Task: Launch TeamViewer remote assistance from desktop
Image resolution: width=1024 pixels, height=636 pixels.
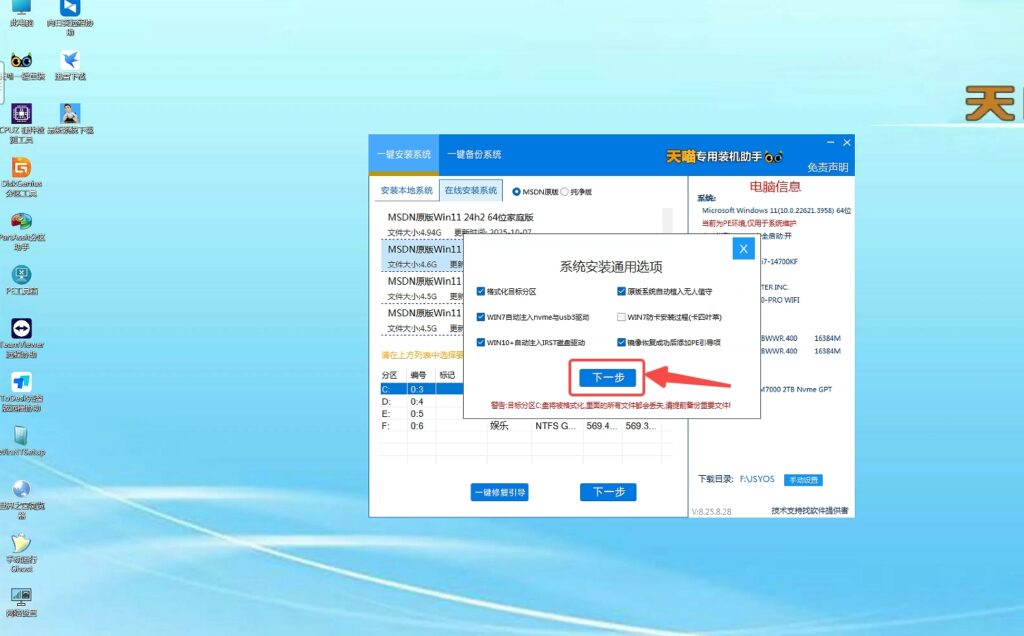Action: tap(20, 330)
